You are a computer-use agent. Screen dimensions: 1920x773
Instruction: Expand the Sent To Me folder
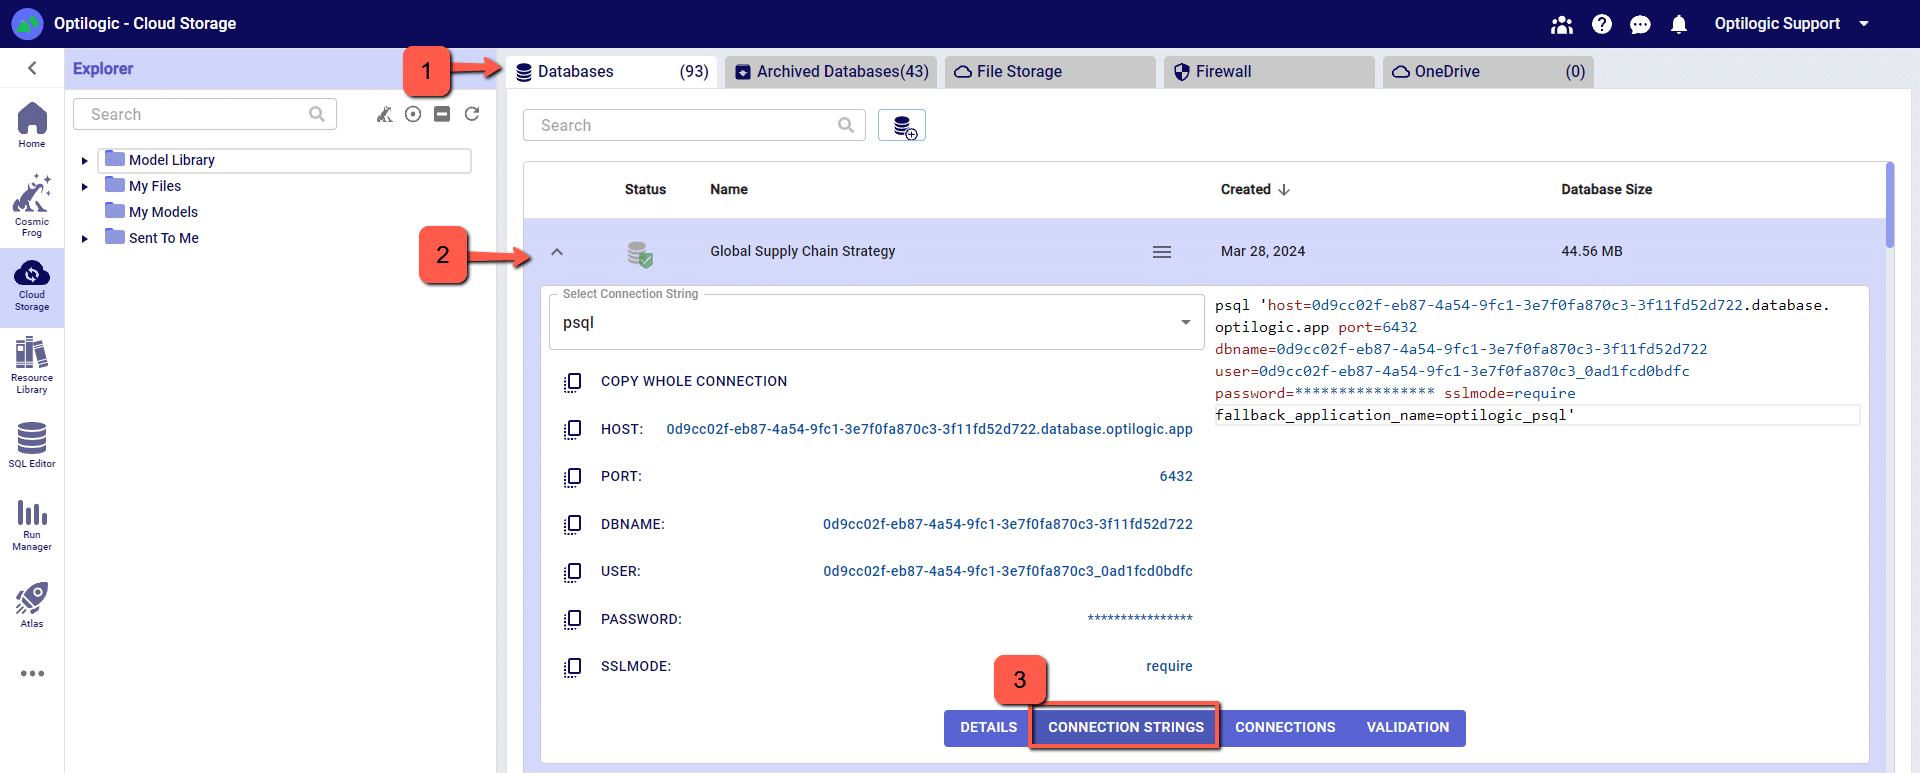[x=85, y=238]
